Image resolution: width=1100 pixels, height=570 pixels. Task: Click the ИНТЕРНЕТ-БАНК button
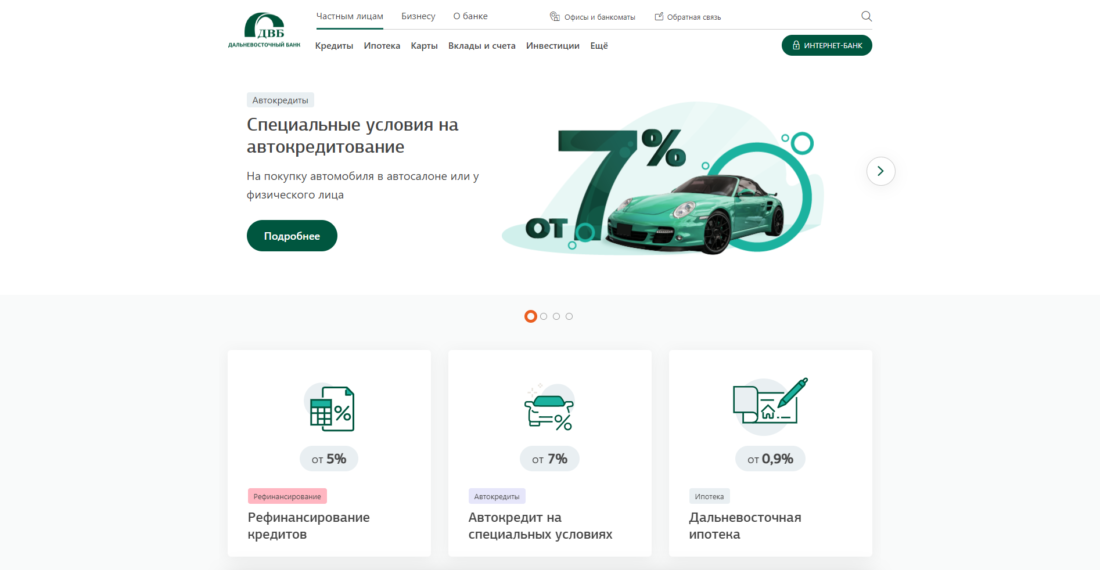pyautogui.click(x=826, y=46)
